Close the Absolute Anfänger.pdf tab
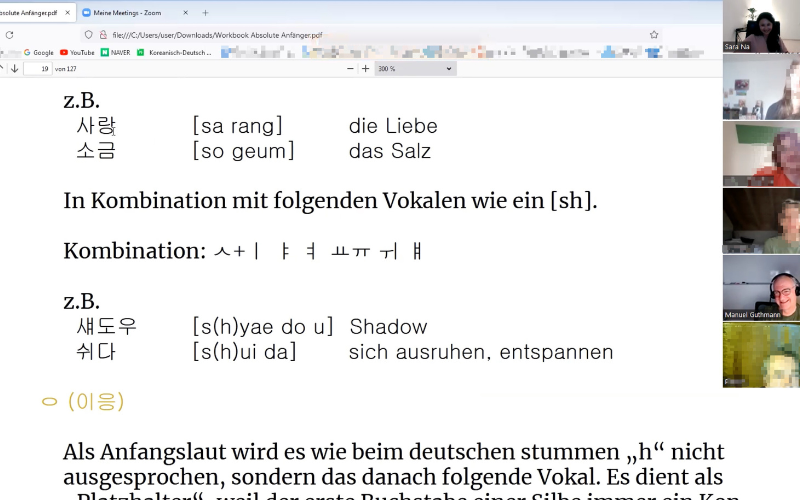Screen dimensions: 800x500 tap(69, 13)
